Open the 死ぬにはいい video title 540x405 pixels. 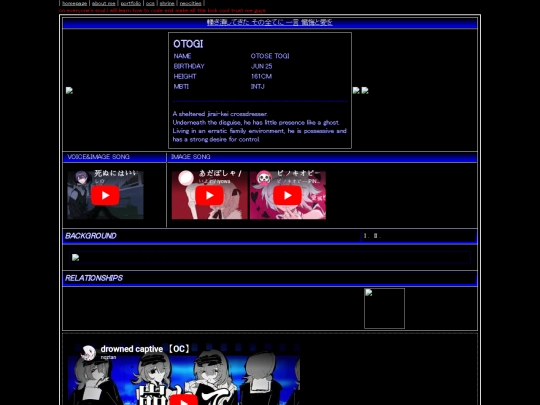[116, 174]
